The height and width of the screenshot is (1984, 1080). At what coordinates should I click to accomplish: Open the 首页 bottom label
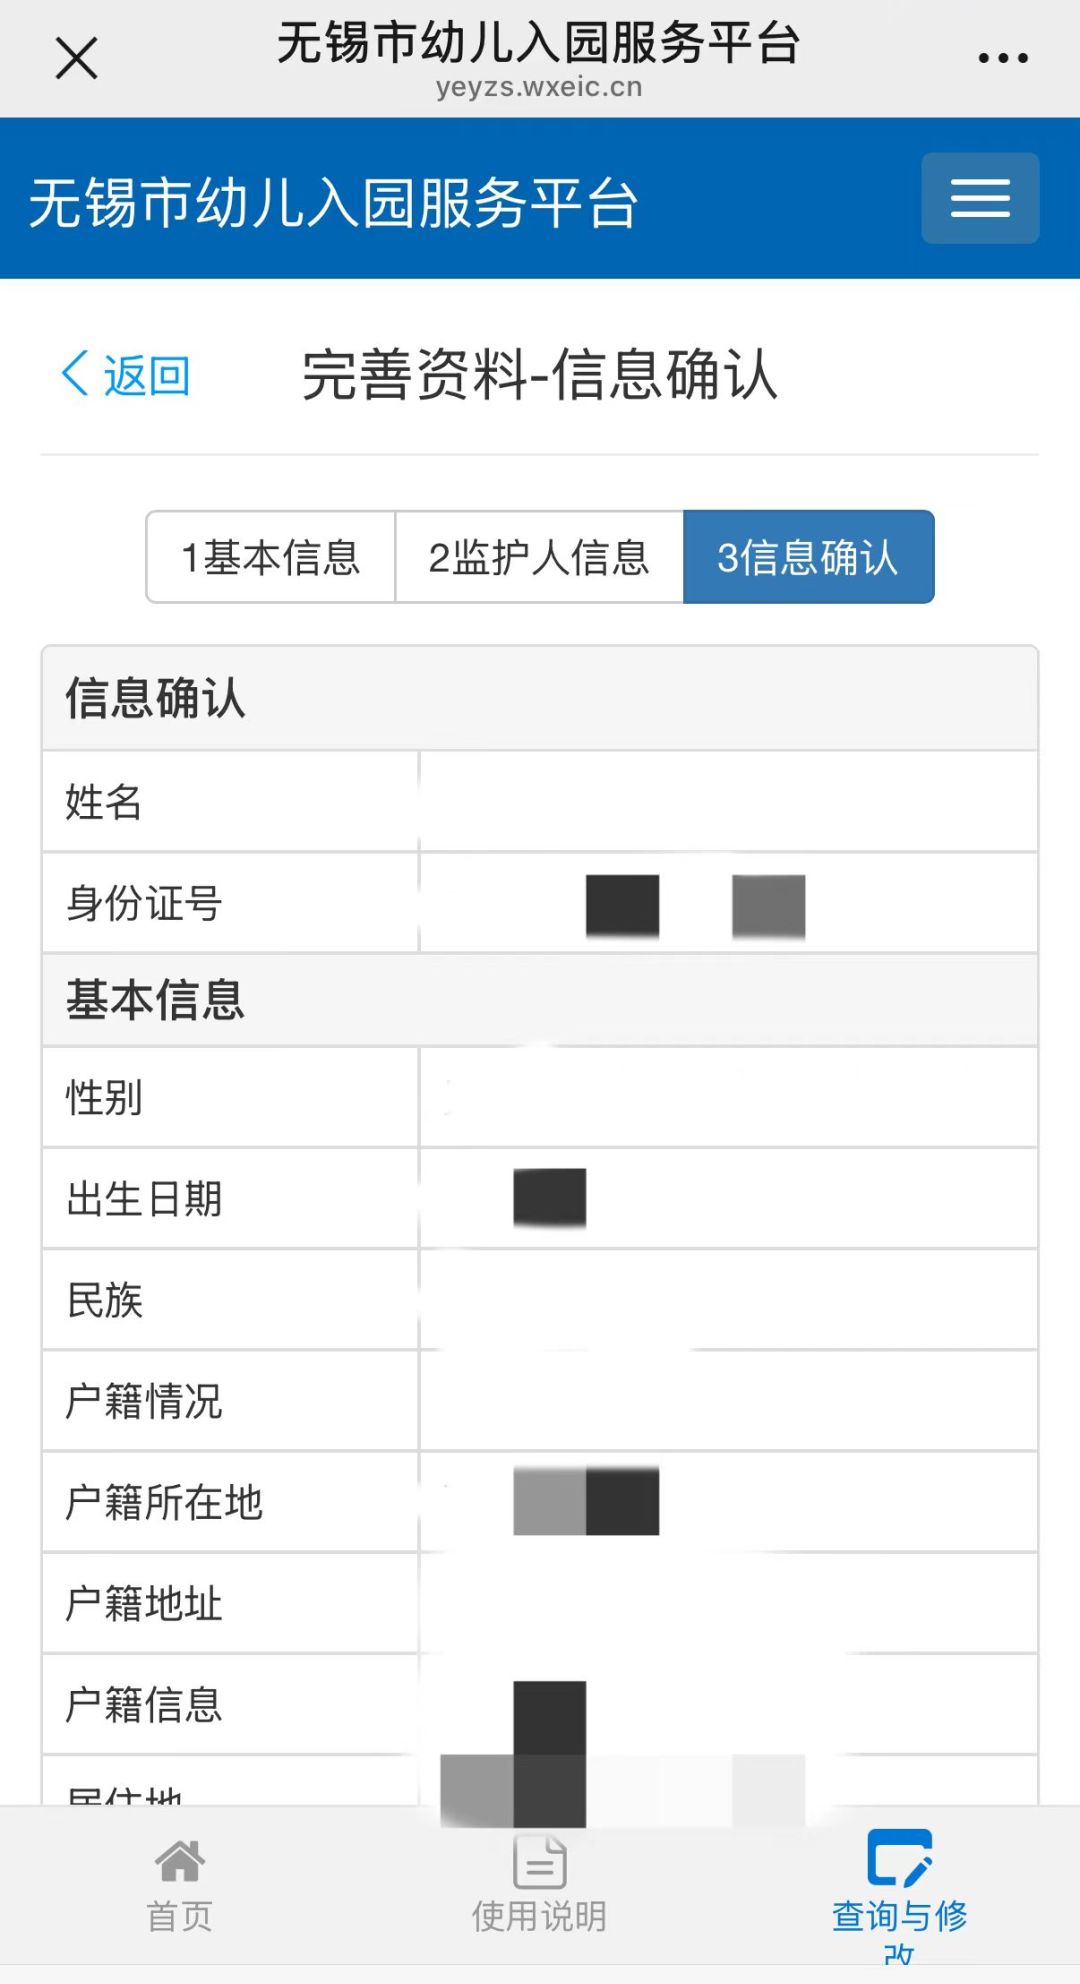pyautogui.click(x=180, y=1916)
